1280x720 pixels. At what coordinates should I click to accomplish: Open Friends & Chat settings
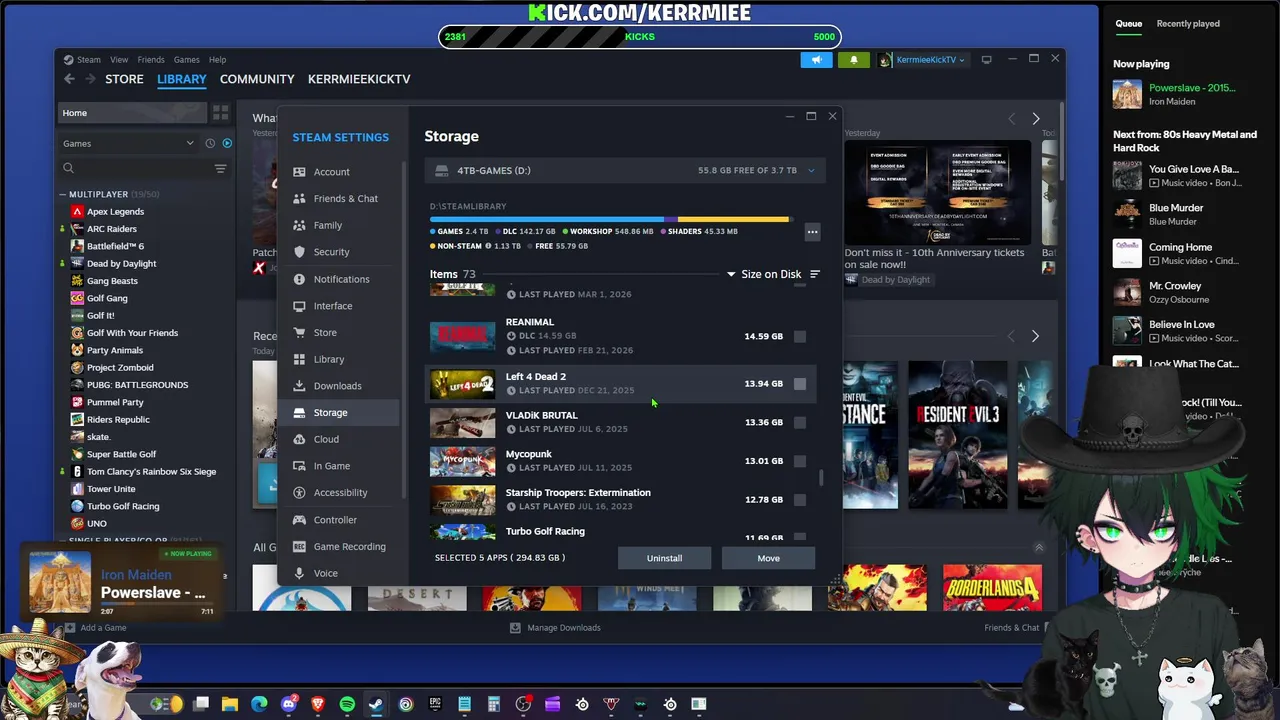pyautogui.click(x=342, y=199)
